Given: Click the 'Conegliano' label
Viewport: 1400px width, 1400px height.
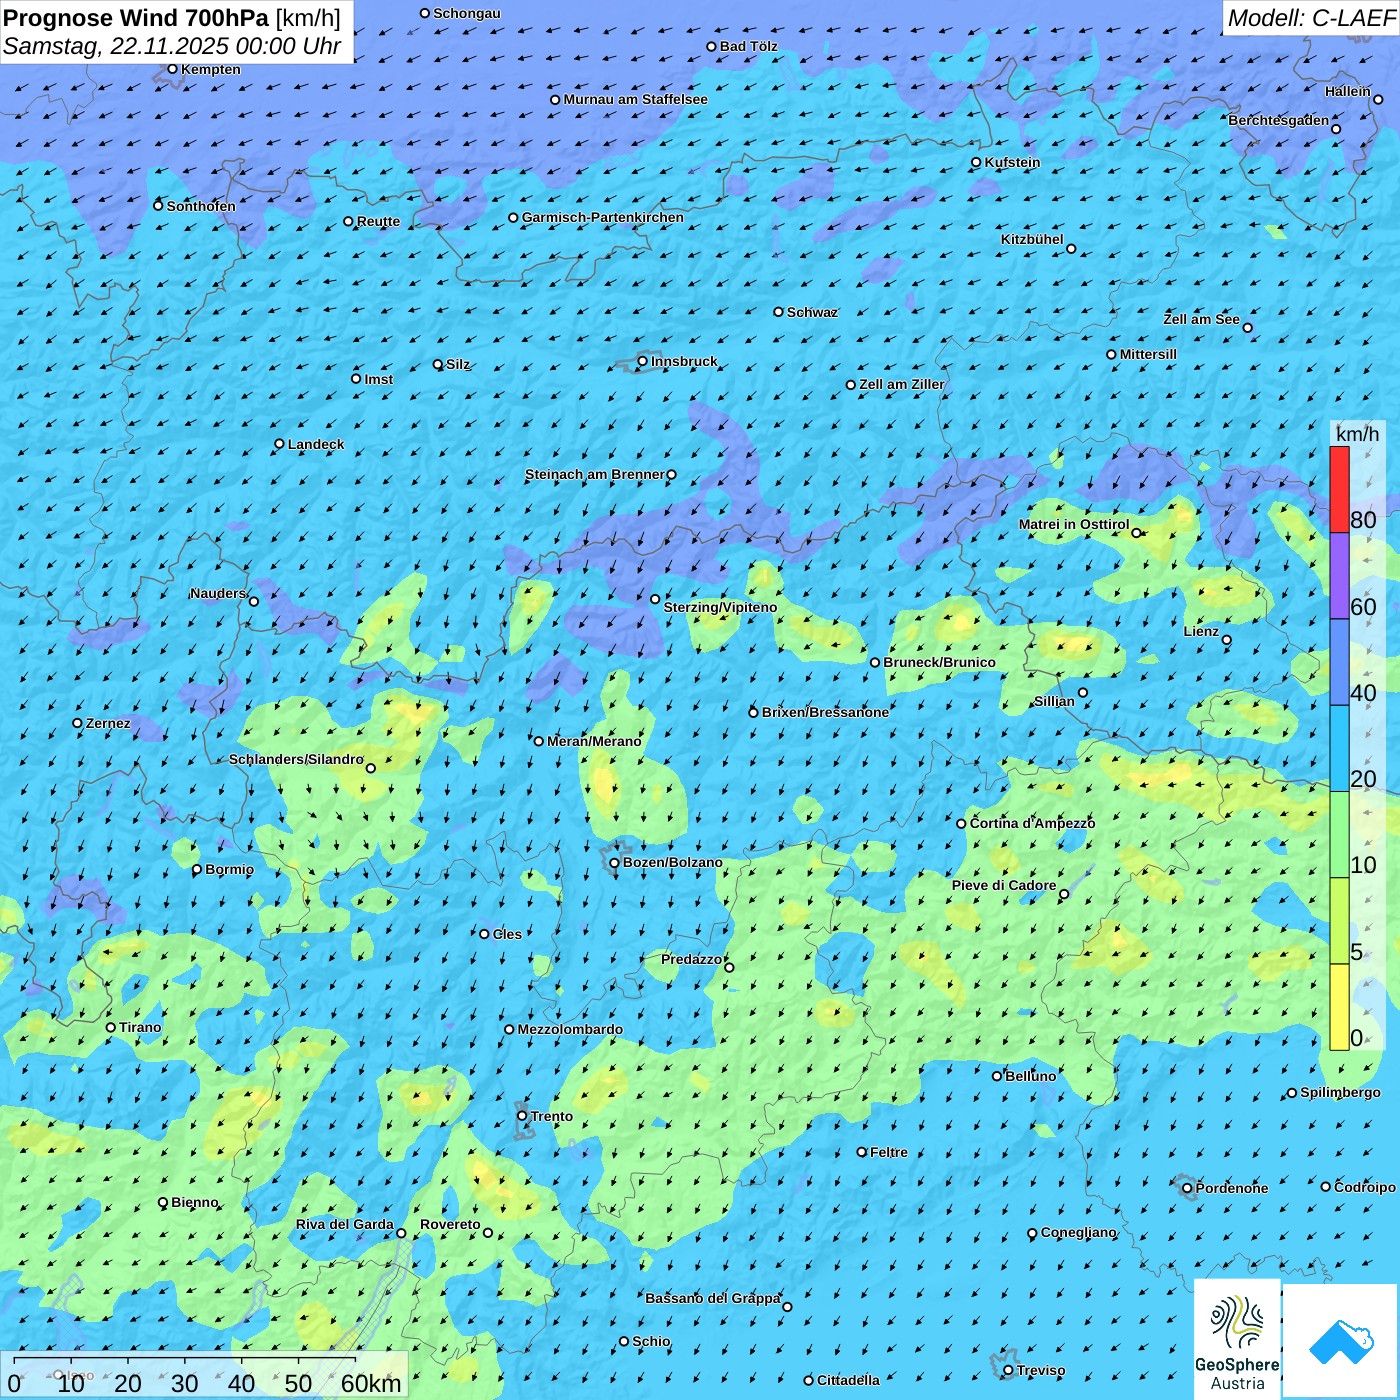Looking at the screenshot, I should pos(1078,1232).
